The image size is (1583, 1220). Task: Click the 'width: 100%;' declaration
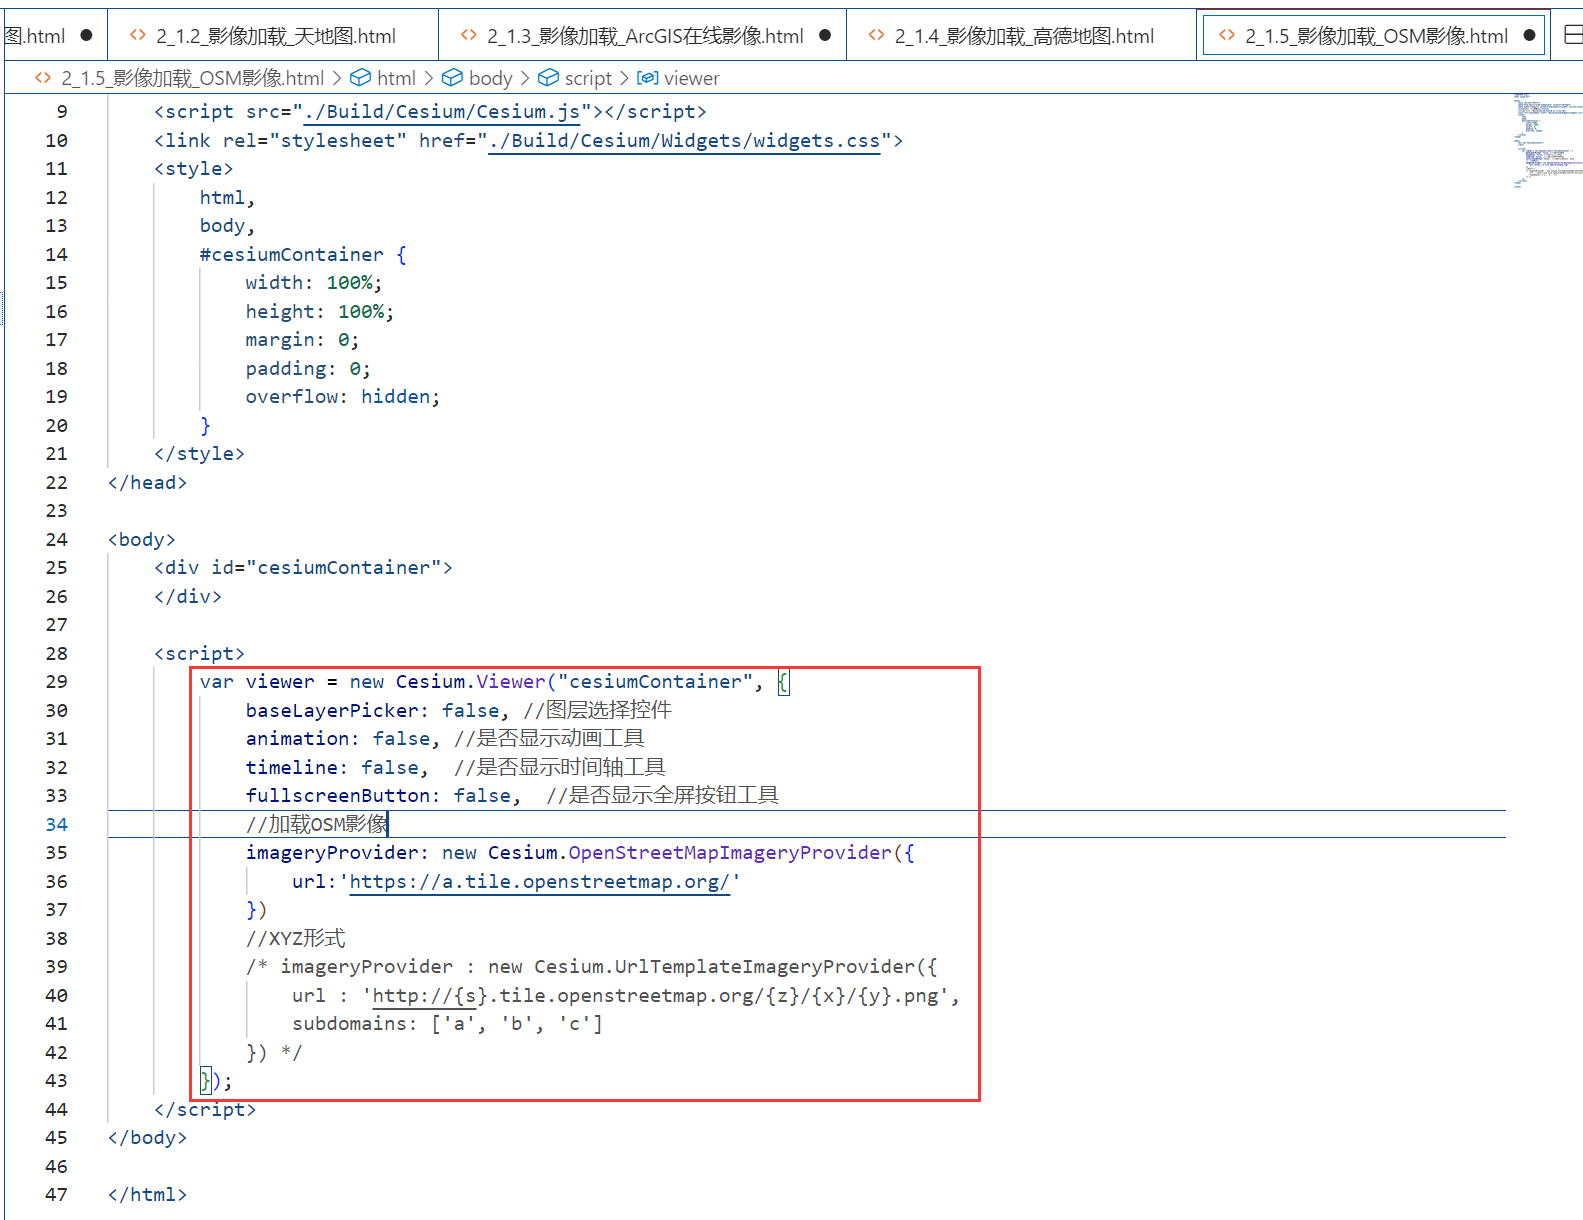click(x=314, y=283)
